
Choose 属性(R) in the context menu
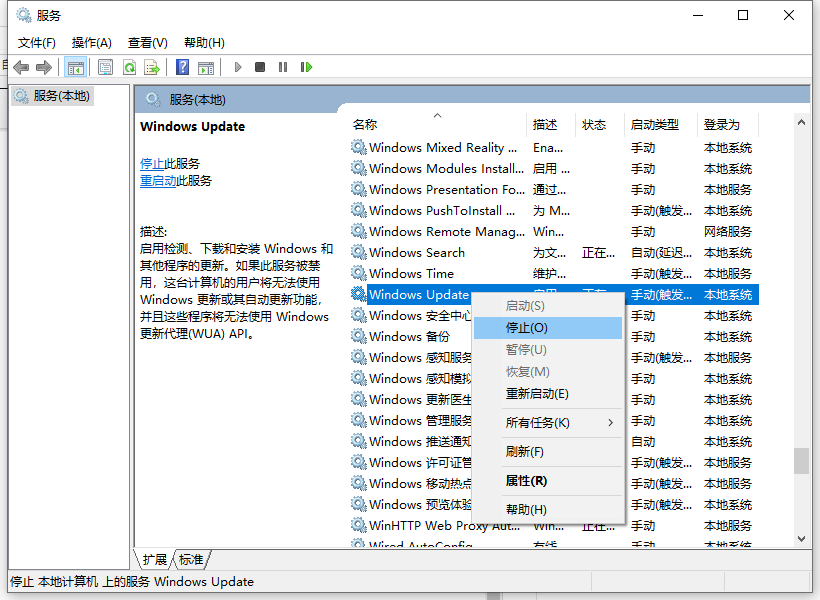coord(548,481)
